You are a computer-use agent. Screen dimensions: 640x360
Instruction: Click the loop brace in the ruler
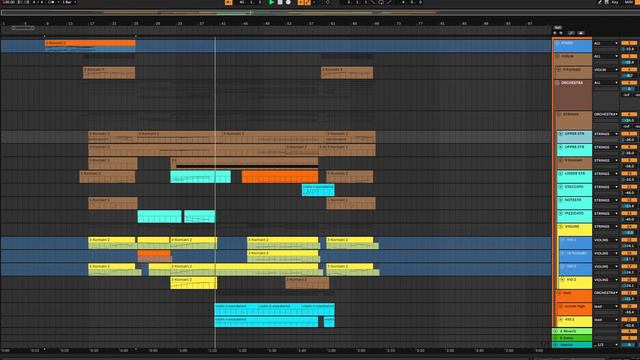tap(23, 28)
